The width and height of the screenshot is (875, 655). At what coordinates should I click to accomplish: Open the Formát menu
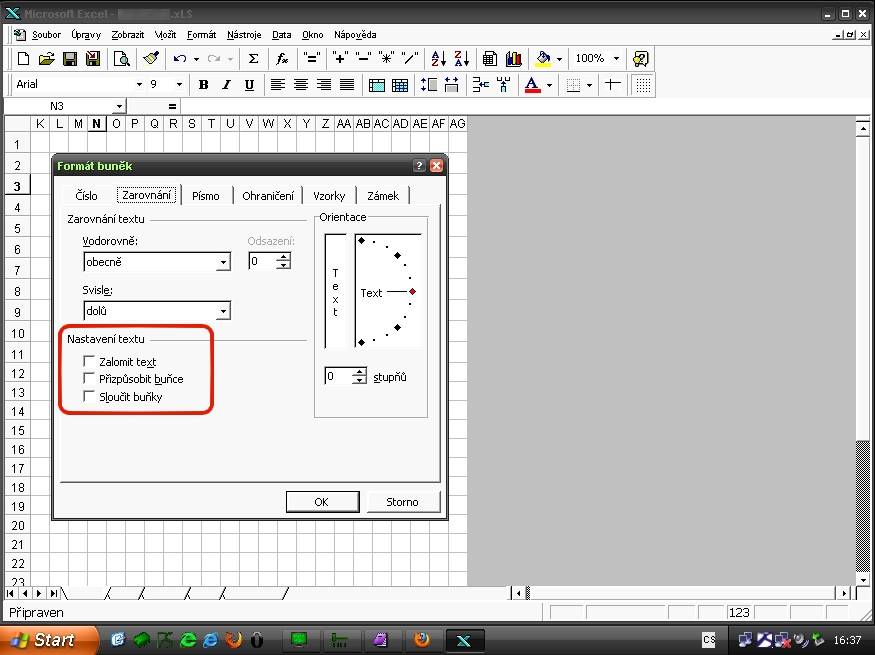point(201,35)
